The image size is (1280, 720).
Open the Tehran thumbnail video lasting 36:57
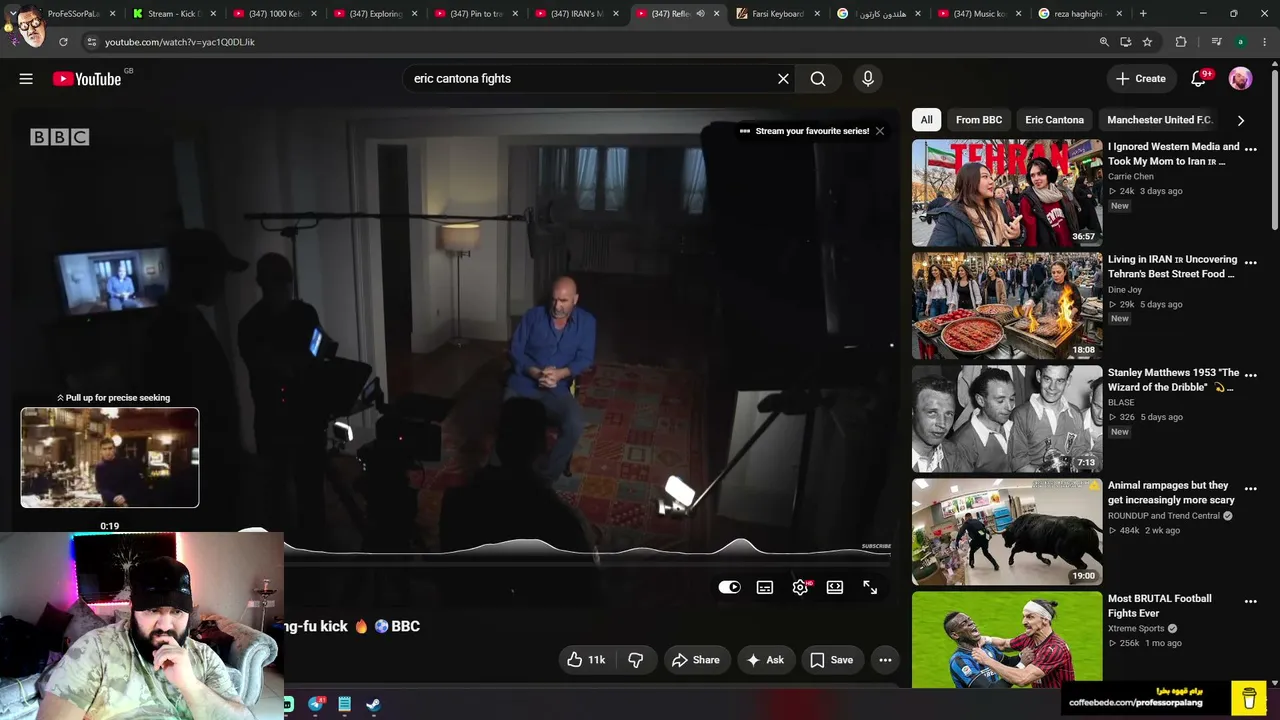tap(1007, 193)
